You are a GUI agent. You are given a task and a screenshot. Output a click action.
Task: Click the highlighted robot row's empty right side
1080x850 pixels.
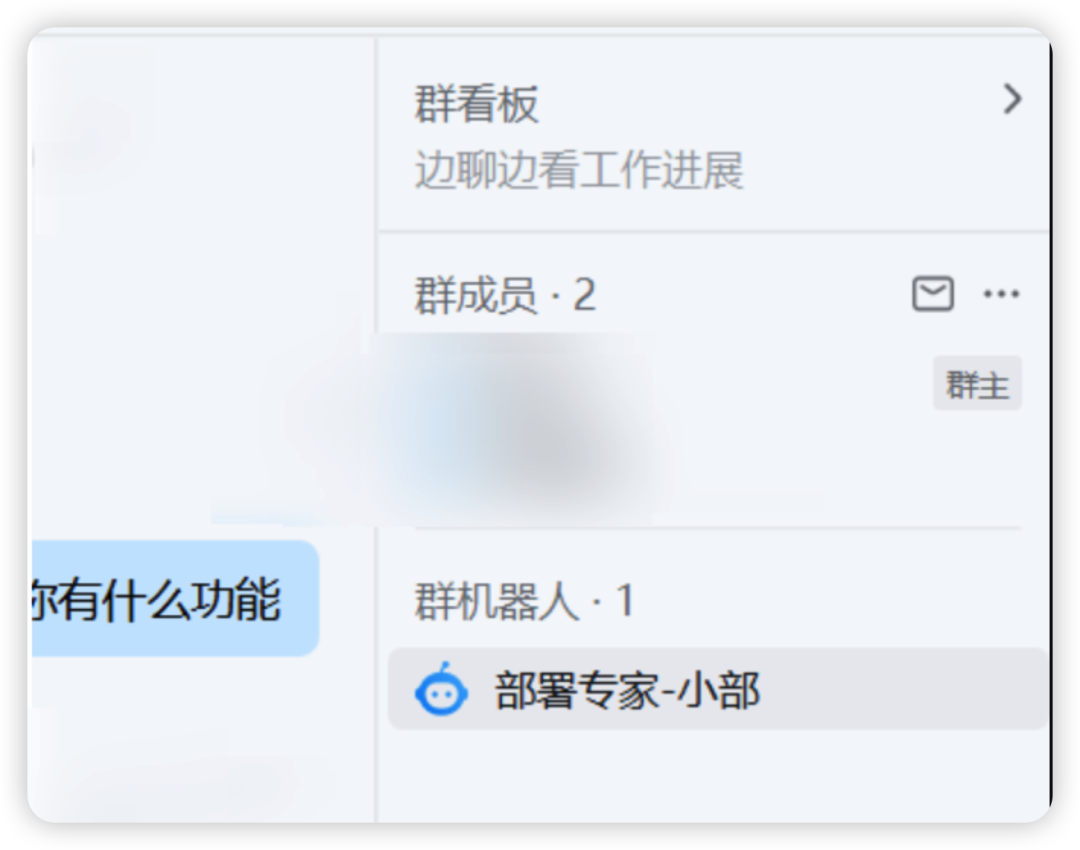(x=902, y=689)
